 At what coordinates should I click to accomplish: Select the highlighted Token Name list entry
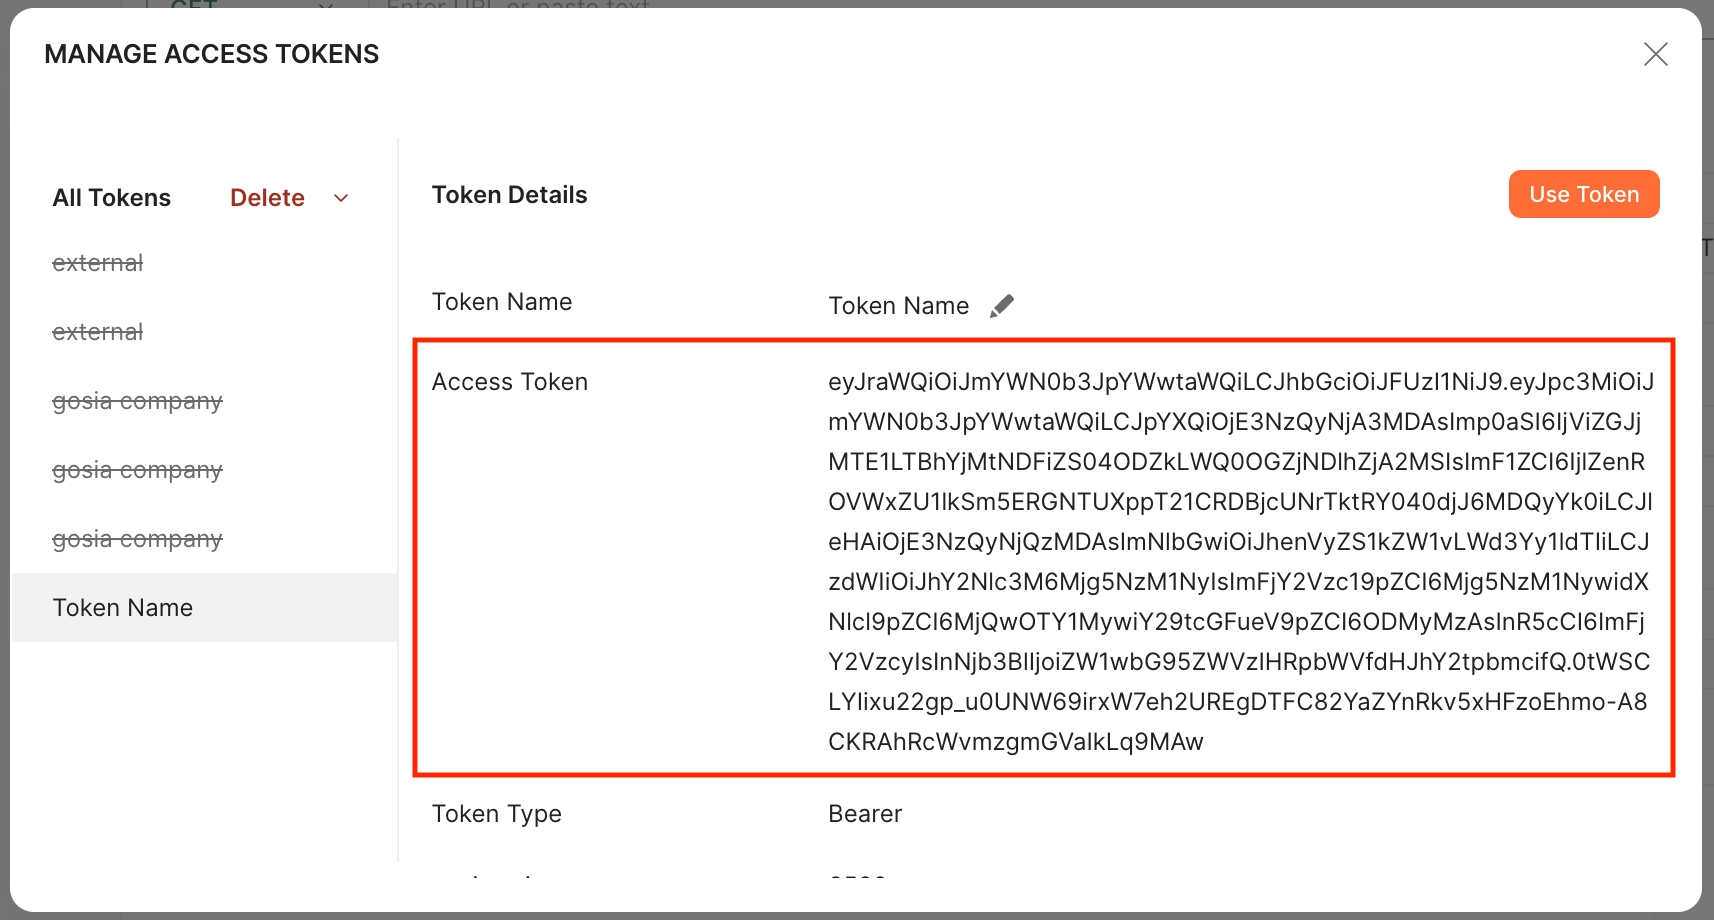[205, 607]
